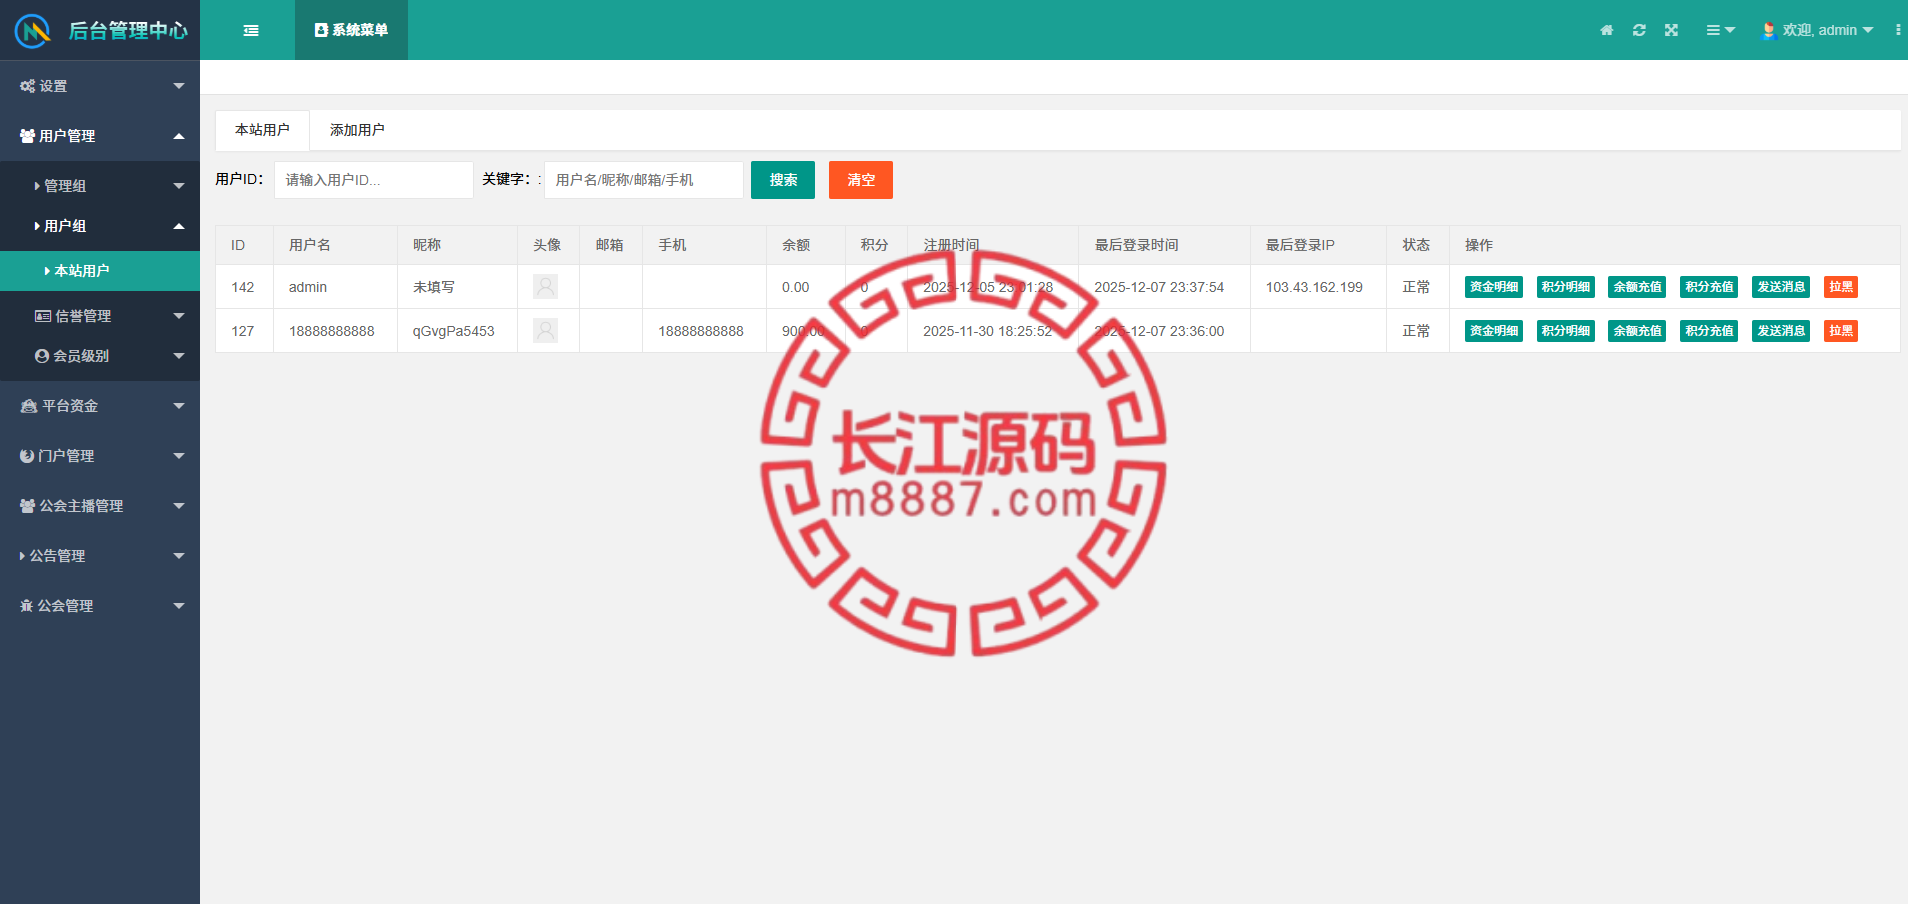This screenshot has height=904, width=1908.
Task: Open 积分明细 for user admin
Action: [x=1566, y=287]
